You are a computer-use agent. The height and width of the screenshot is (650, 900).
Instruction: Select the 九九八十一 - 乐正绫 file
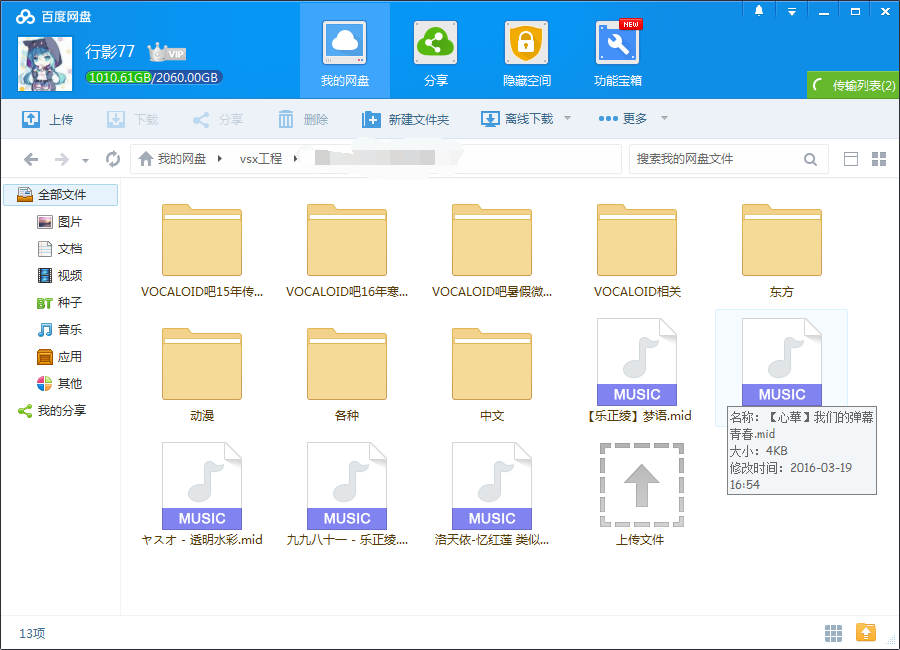pyautogui.click(x=347, y=494)
